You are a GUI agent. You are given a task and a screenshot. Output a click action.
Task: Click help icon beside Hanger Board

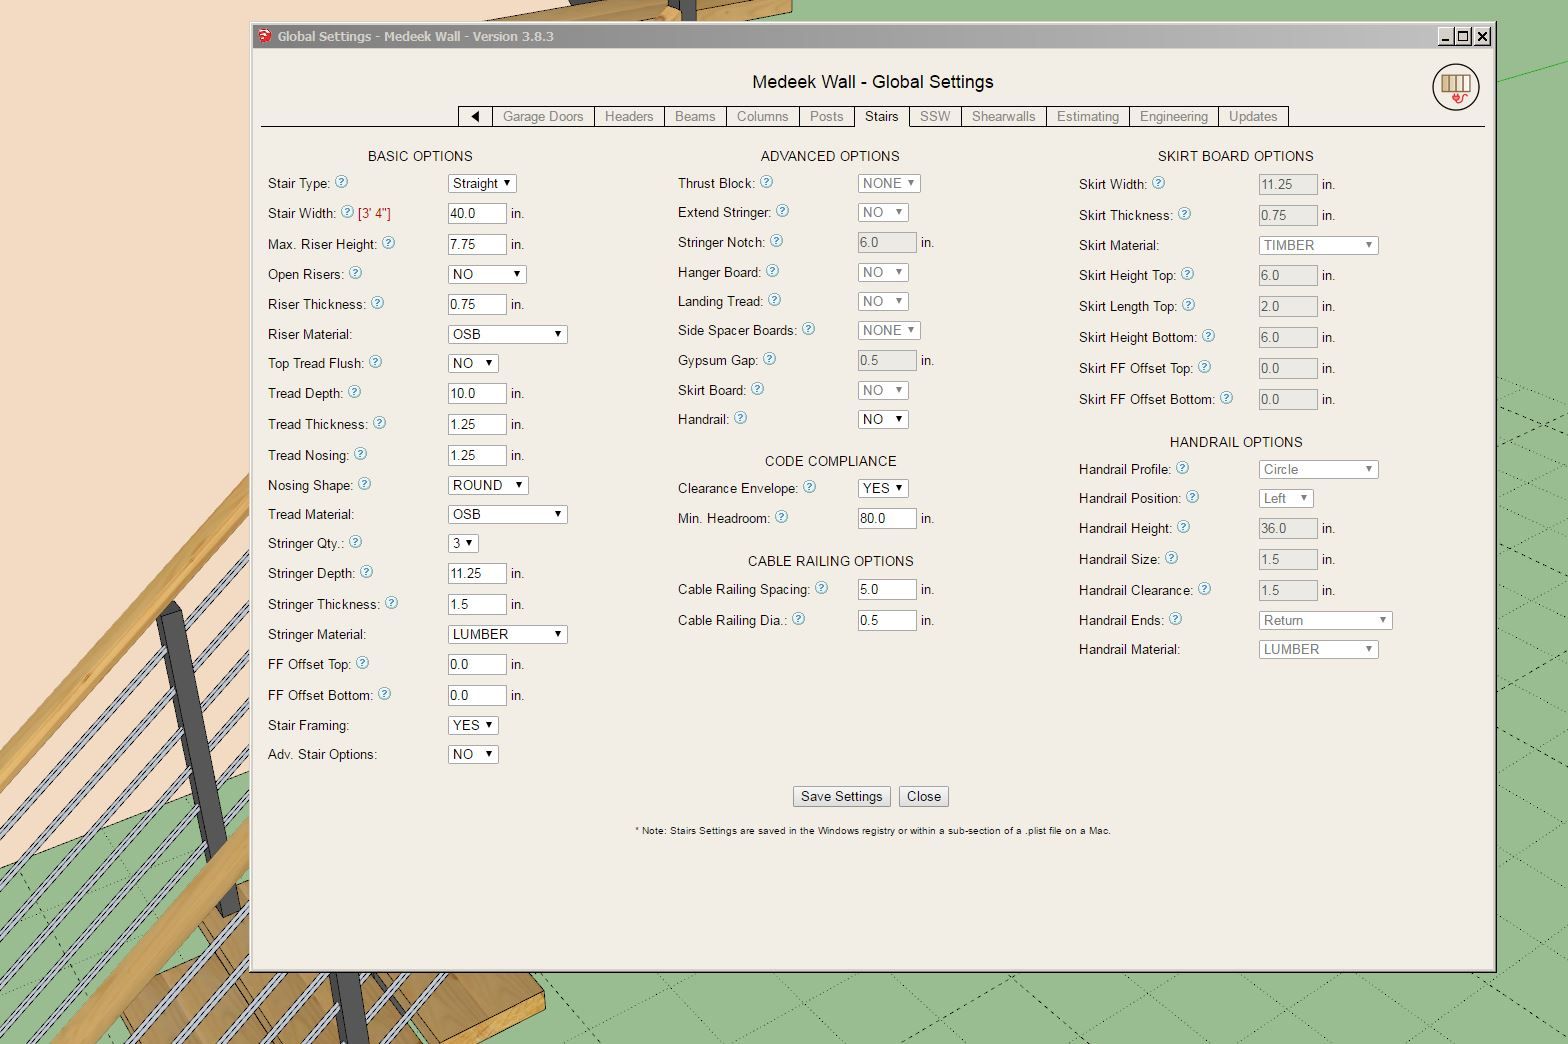point(772,271)
